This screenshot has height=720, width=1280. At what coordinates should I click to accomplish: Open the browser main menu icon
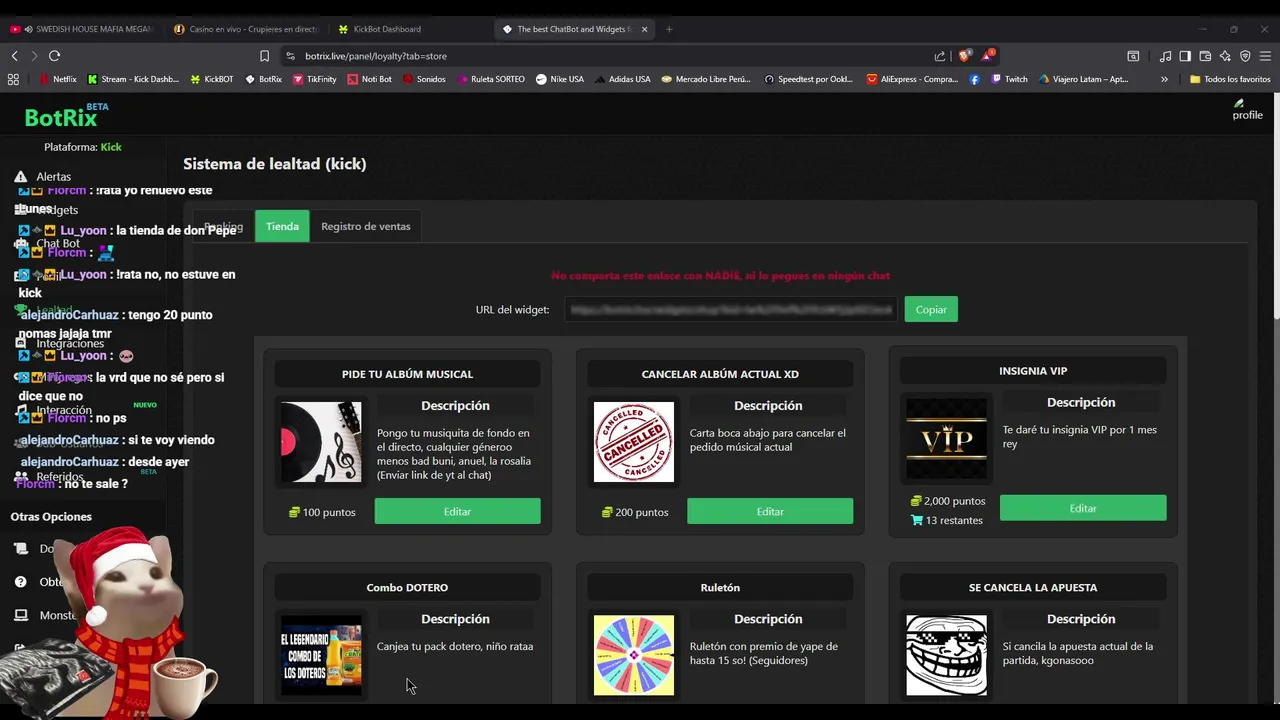[1265, 56]
